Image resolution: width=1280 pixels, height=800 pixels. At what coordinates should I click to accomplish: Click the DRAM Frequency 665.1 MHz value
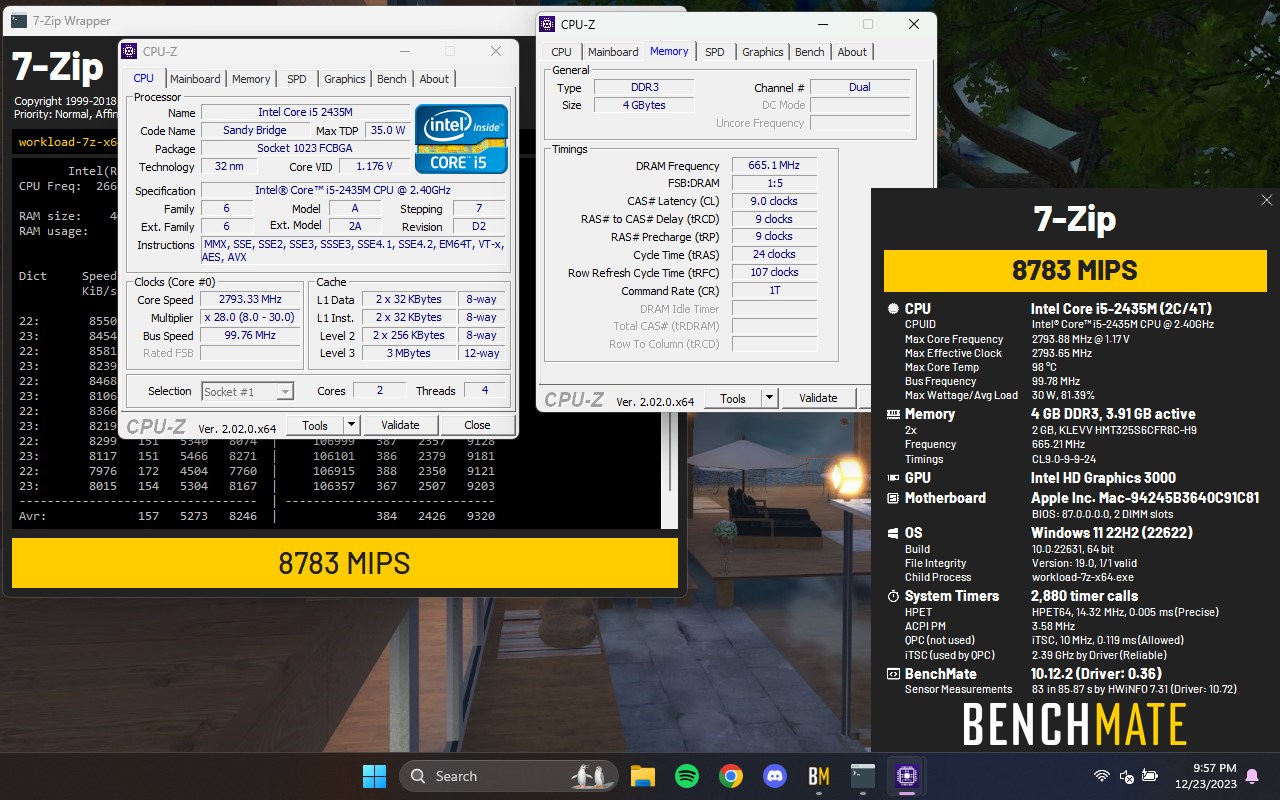[x=774, y=165]
